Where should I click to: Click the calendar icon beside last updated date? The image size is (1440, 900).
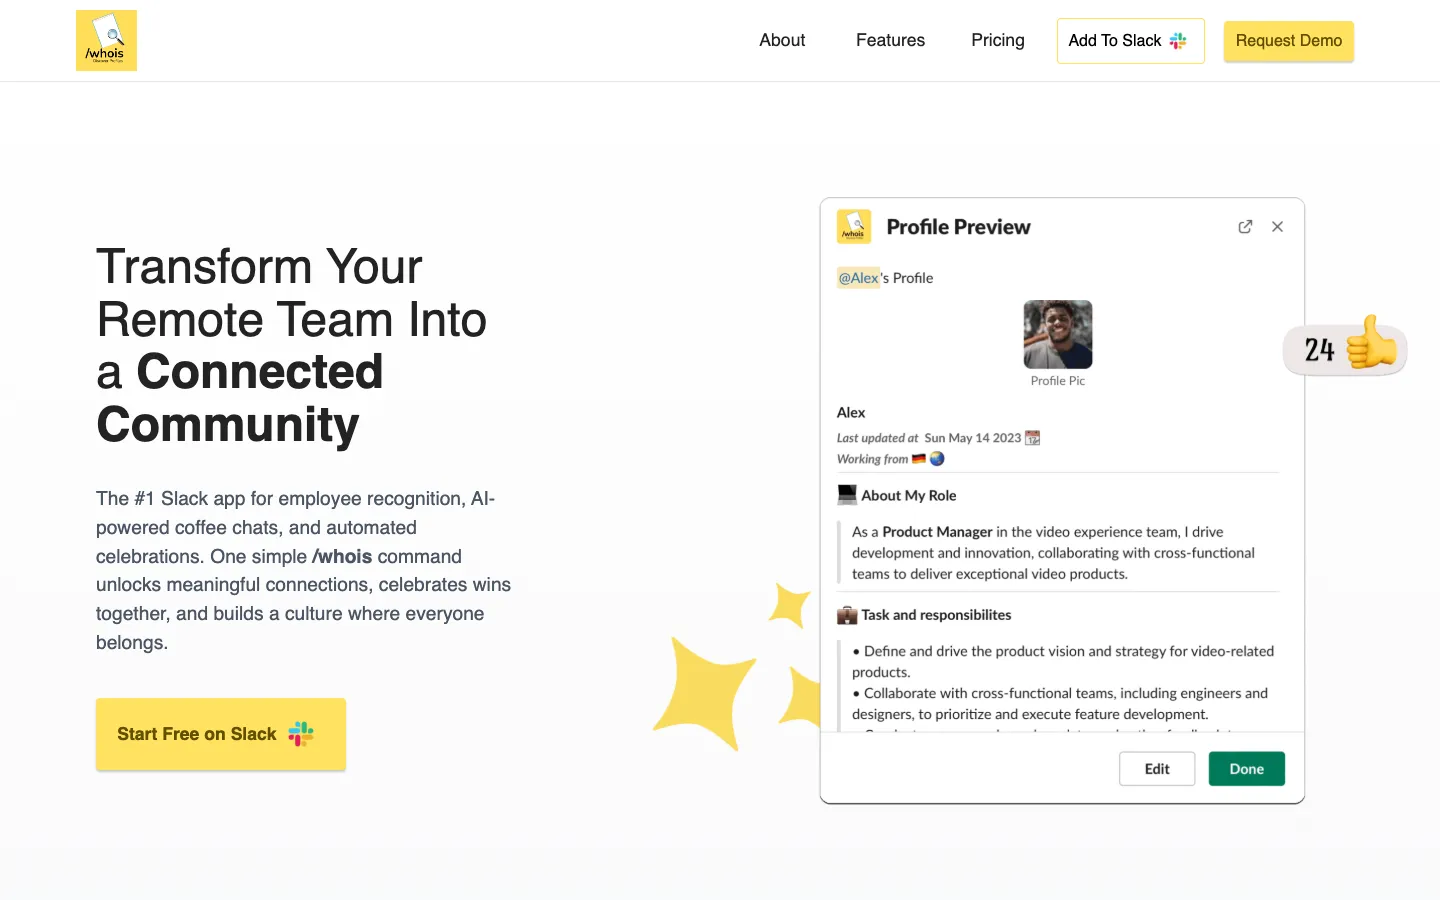pyautogui.click(x=1033, y=438)
